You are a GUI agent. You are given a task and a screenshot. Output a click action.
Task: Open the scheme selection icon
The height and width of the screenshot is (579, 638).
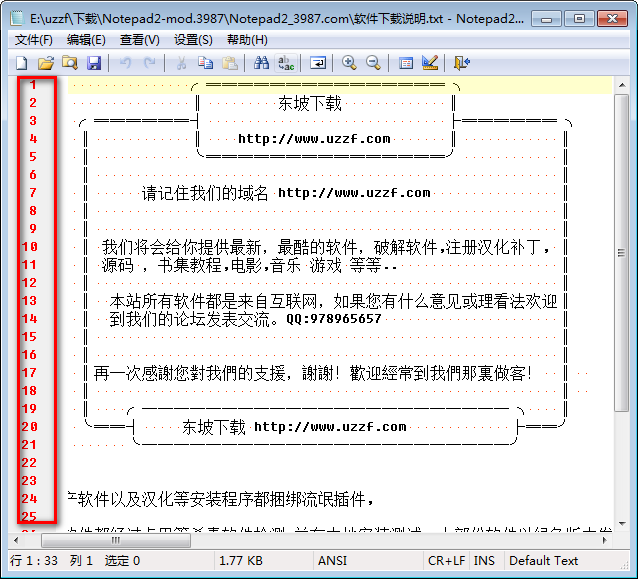405,63
